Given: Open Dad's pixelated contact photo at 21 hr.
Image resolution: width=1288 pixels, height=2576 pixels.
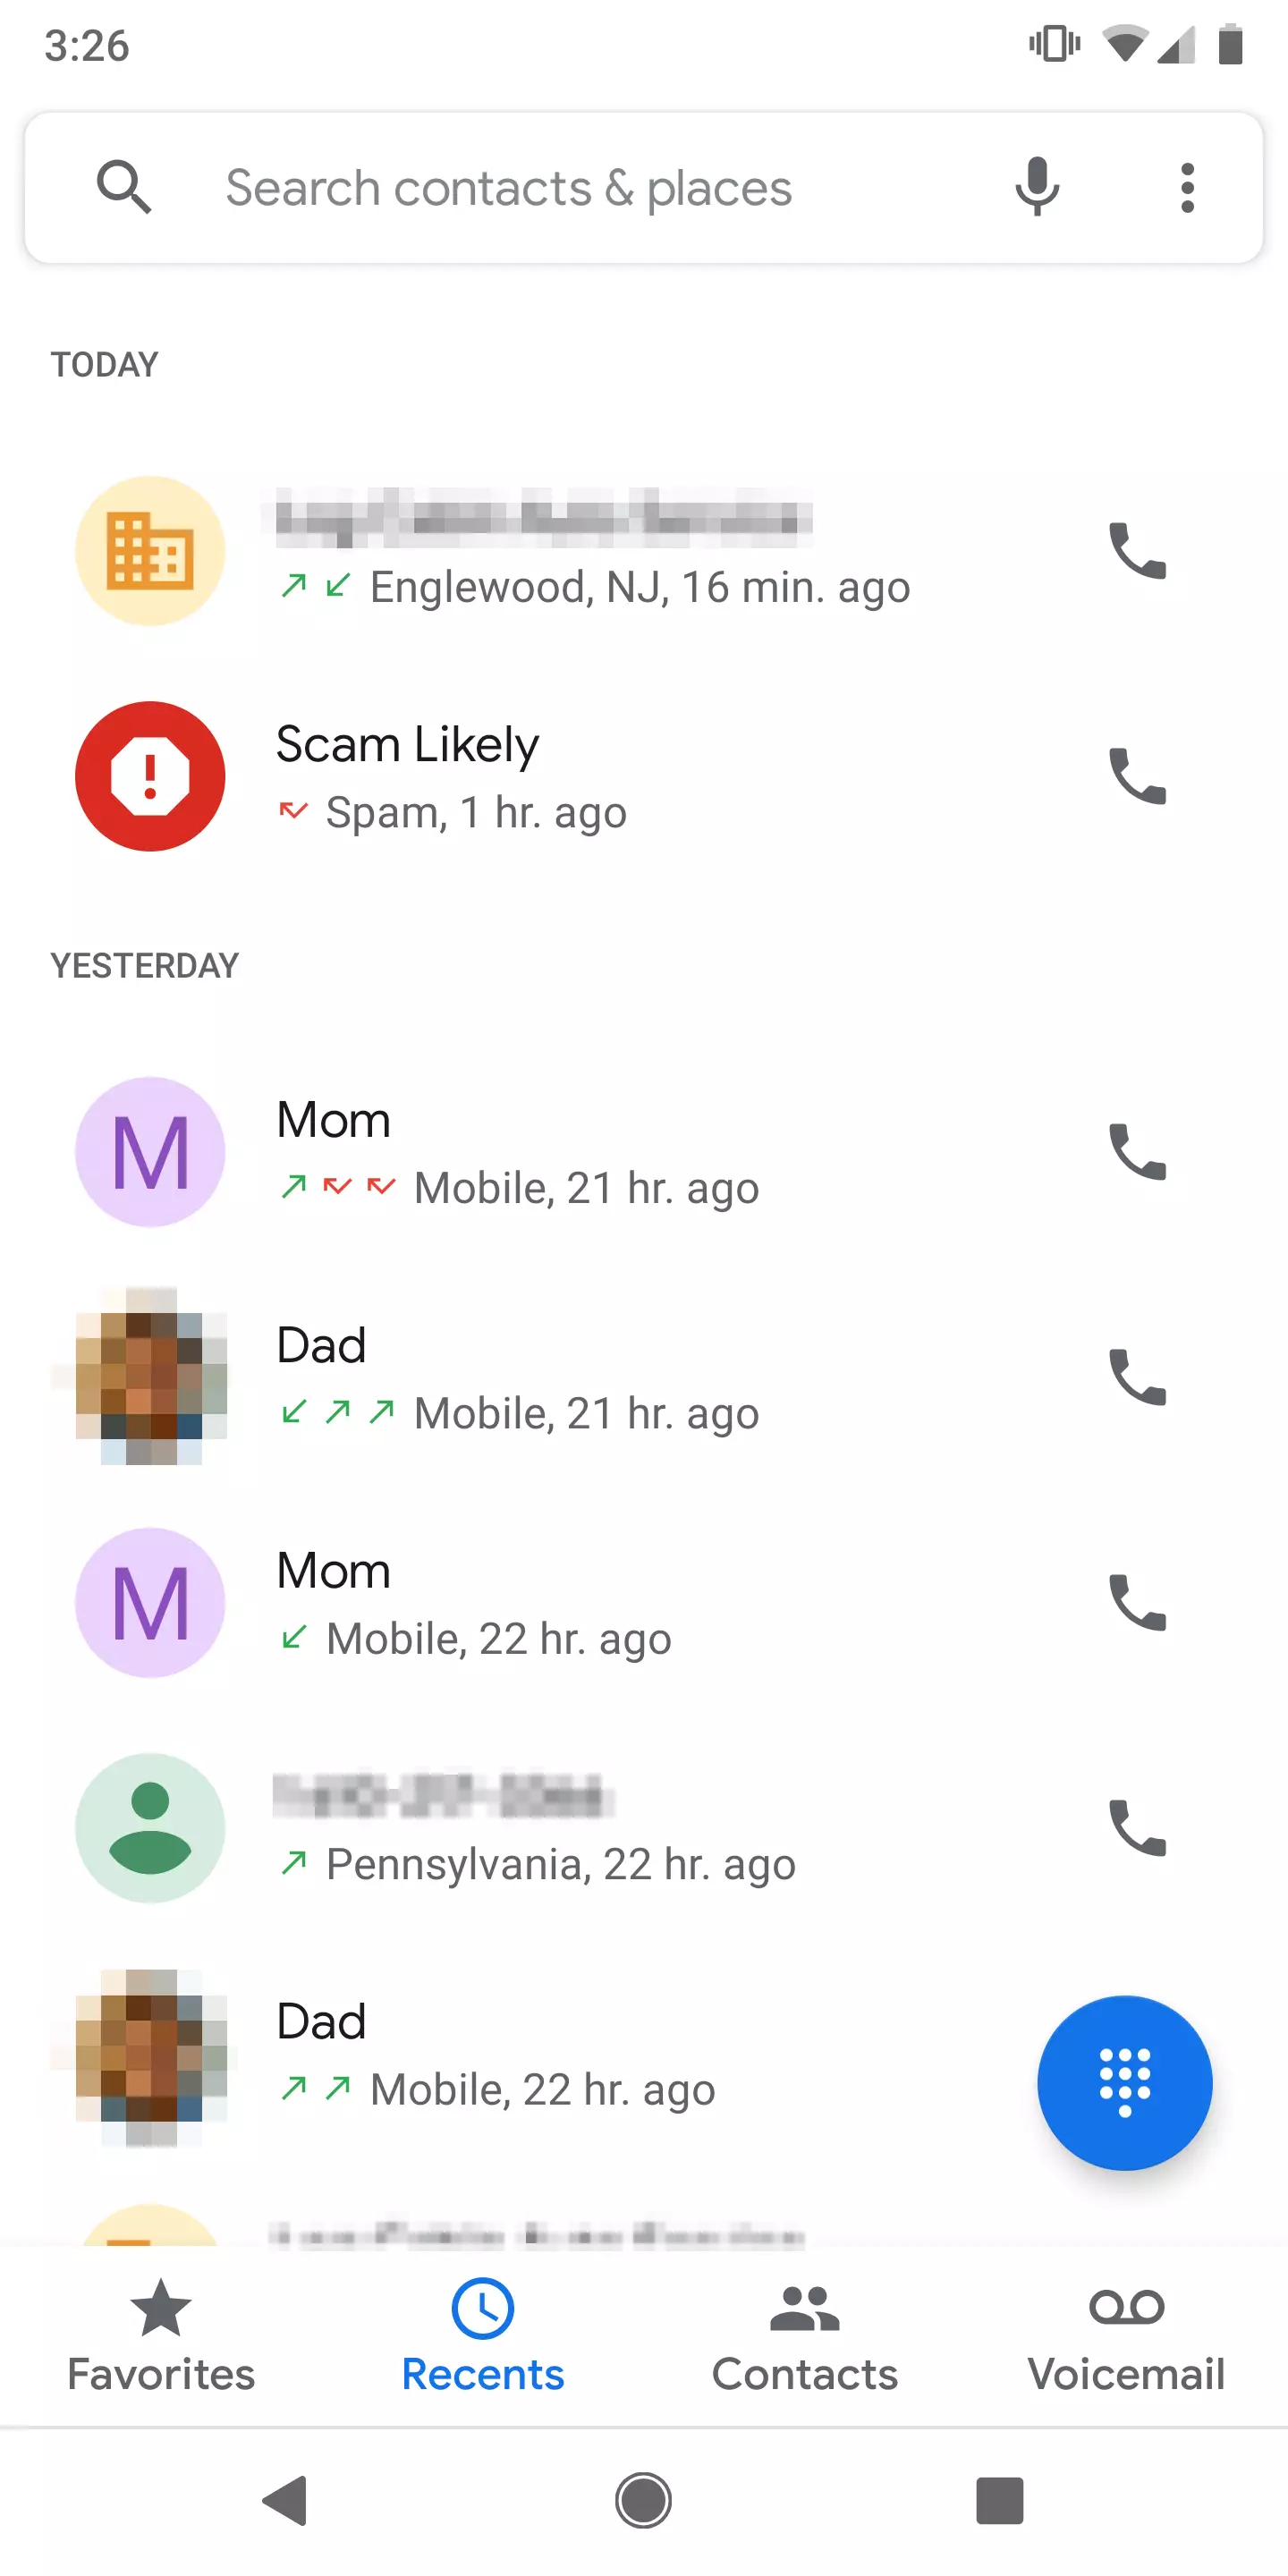Looking at the screenshot, I should click(x=150, y=1377).
